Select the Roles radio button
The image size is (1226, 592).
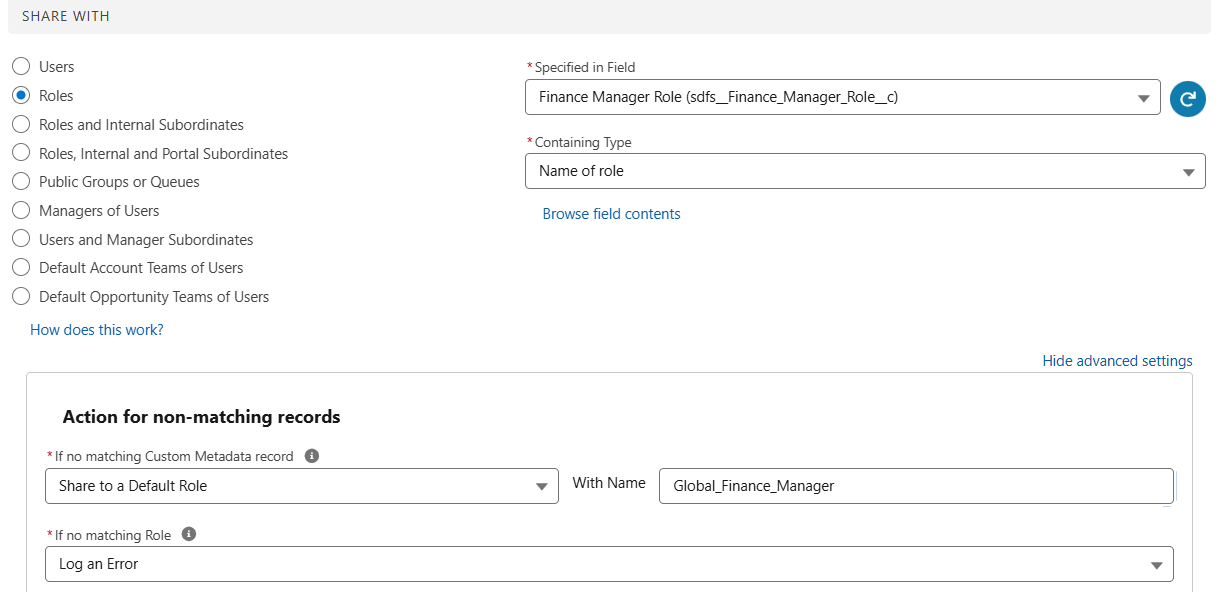pos(21,95)
